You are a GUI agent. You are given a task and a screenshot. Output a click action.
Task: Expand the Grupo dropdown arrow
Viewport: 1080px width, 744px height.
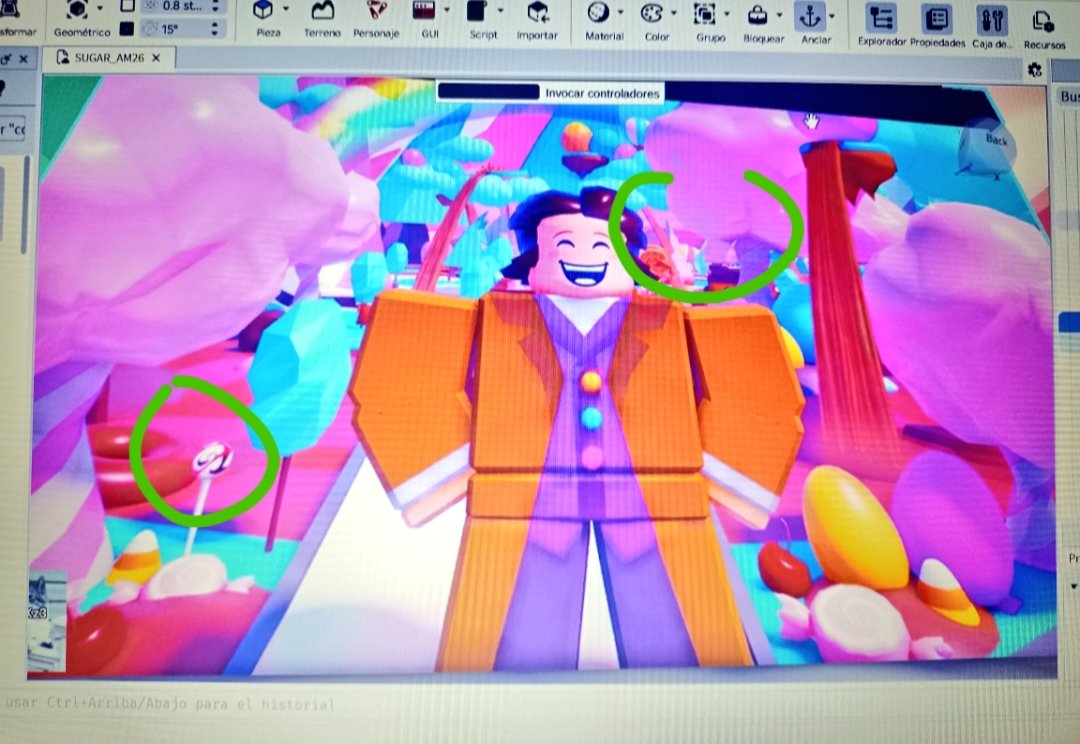pyautogui.click(x=727, y=13)
